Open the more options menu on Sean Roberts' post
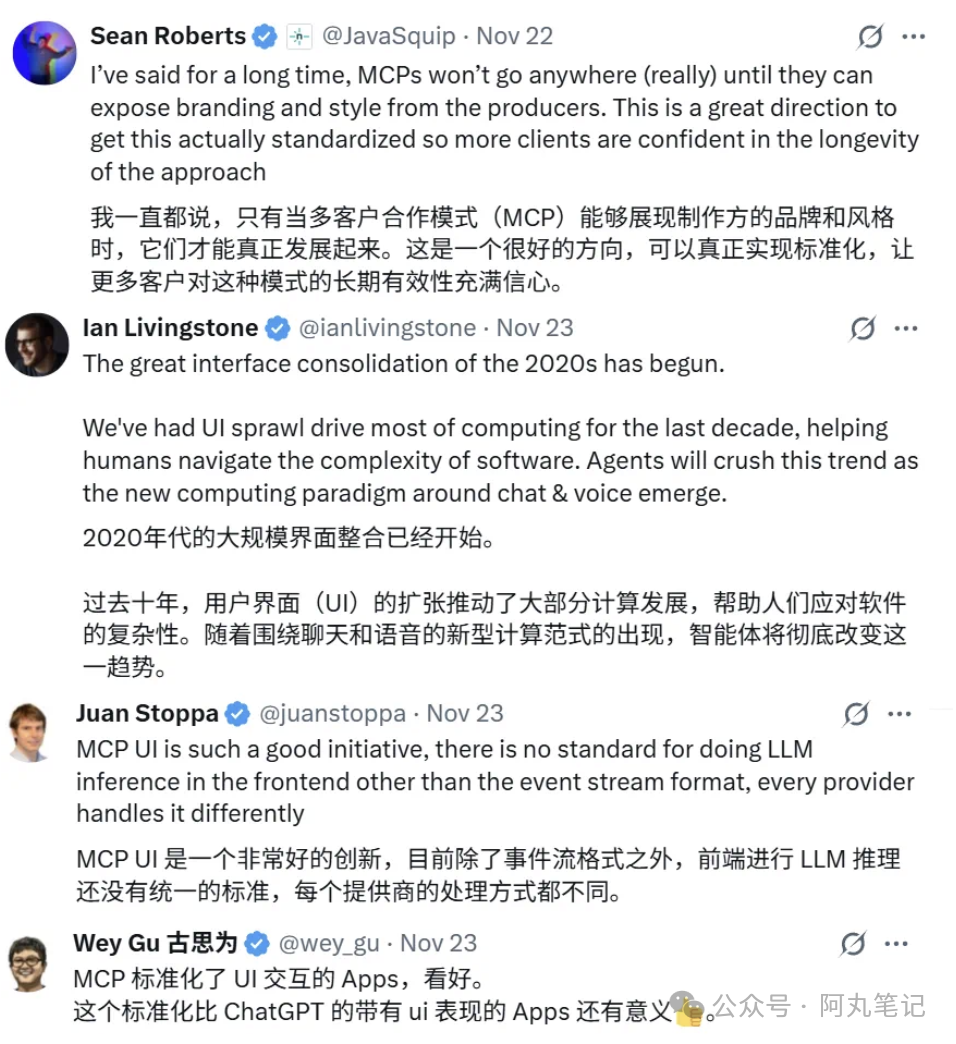The image size is (956, 1044). 915,35
